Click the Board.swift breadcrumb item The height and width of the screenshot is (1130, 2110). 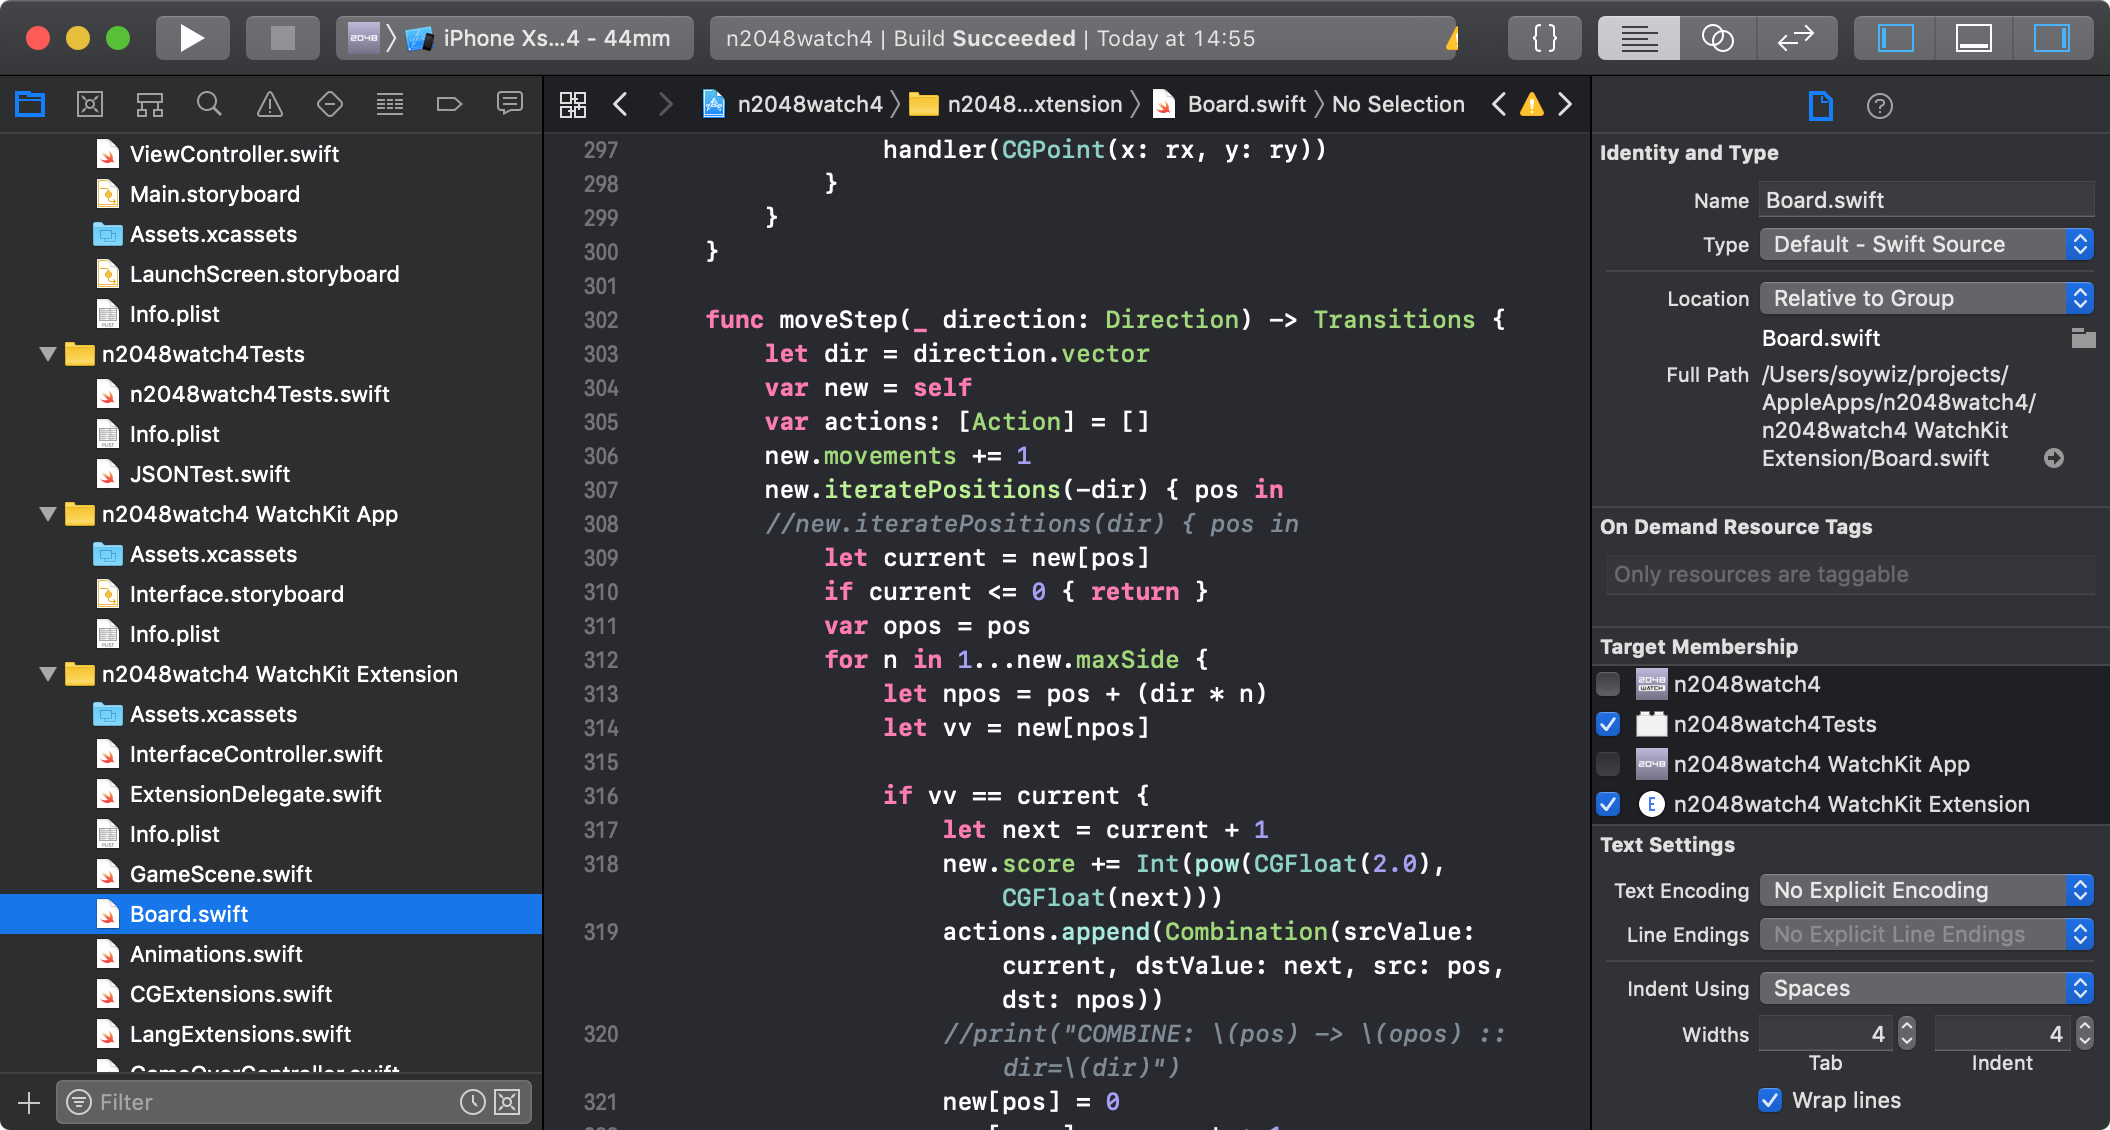pyautogui.click(x=1246, y=104)
